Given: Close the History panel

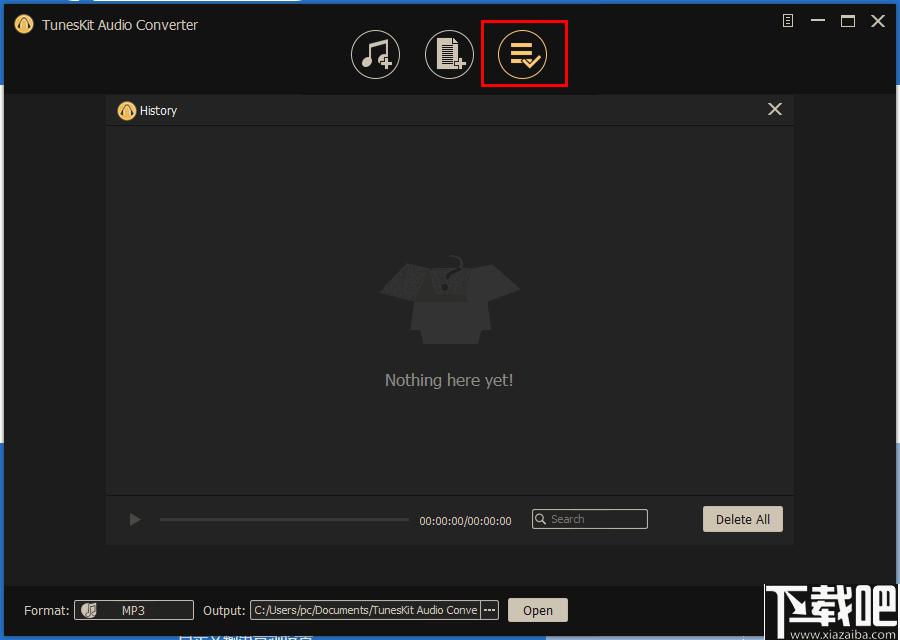Looking at the screenshot, I should click(775, 109).
